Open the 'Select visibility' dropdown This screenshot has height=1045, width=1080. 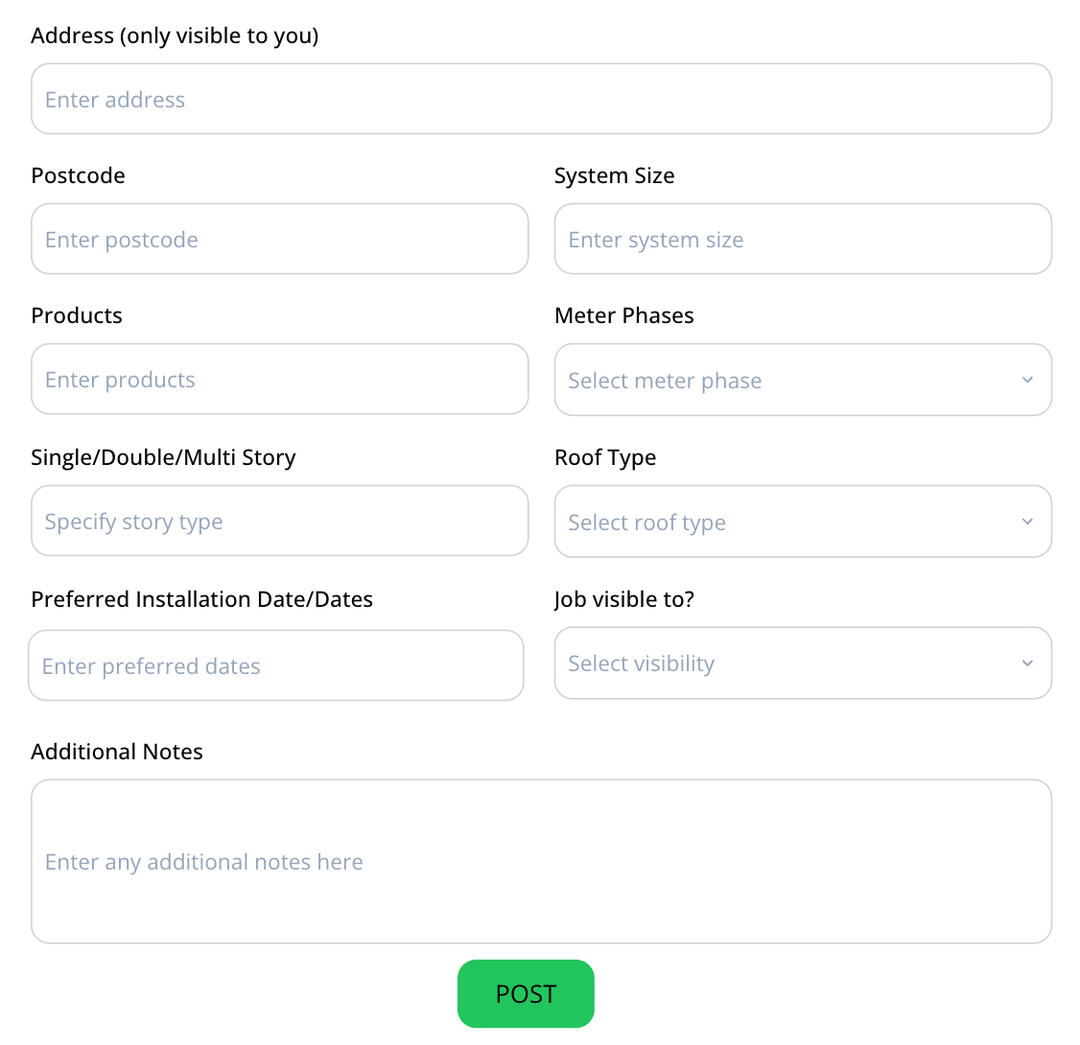[x=790, y=663]
